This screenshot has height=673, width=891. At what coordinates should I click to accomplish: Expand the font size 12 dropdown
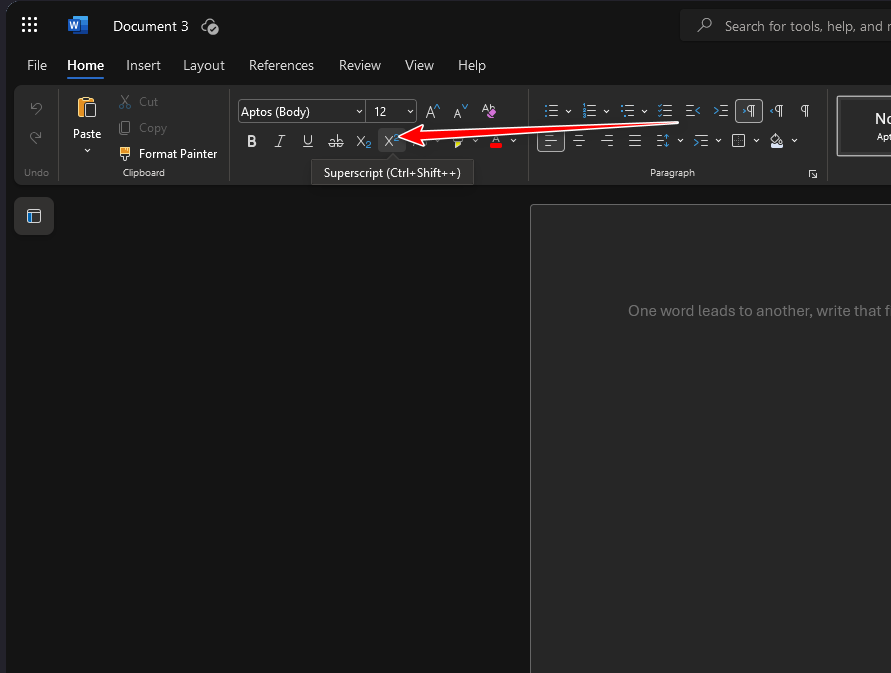[x=409, y=111]
